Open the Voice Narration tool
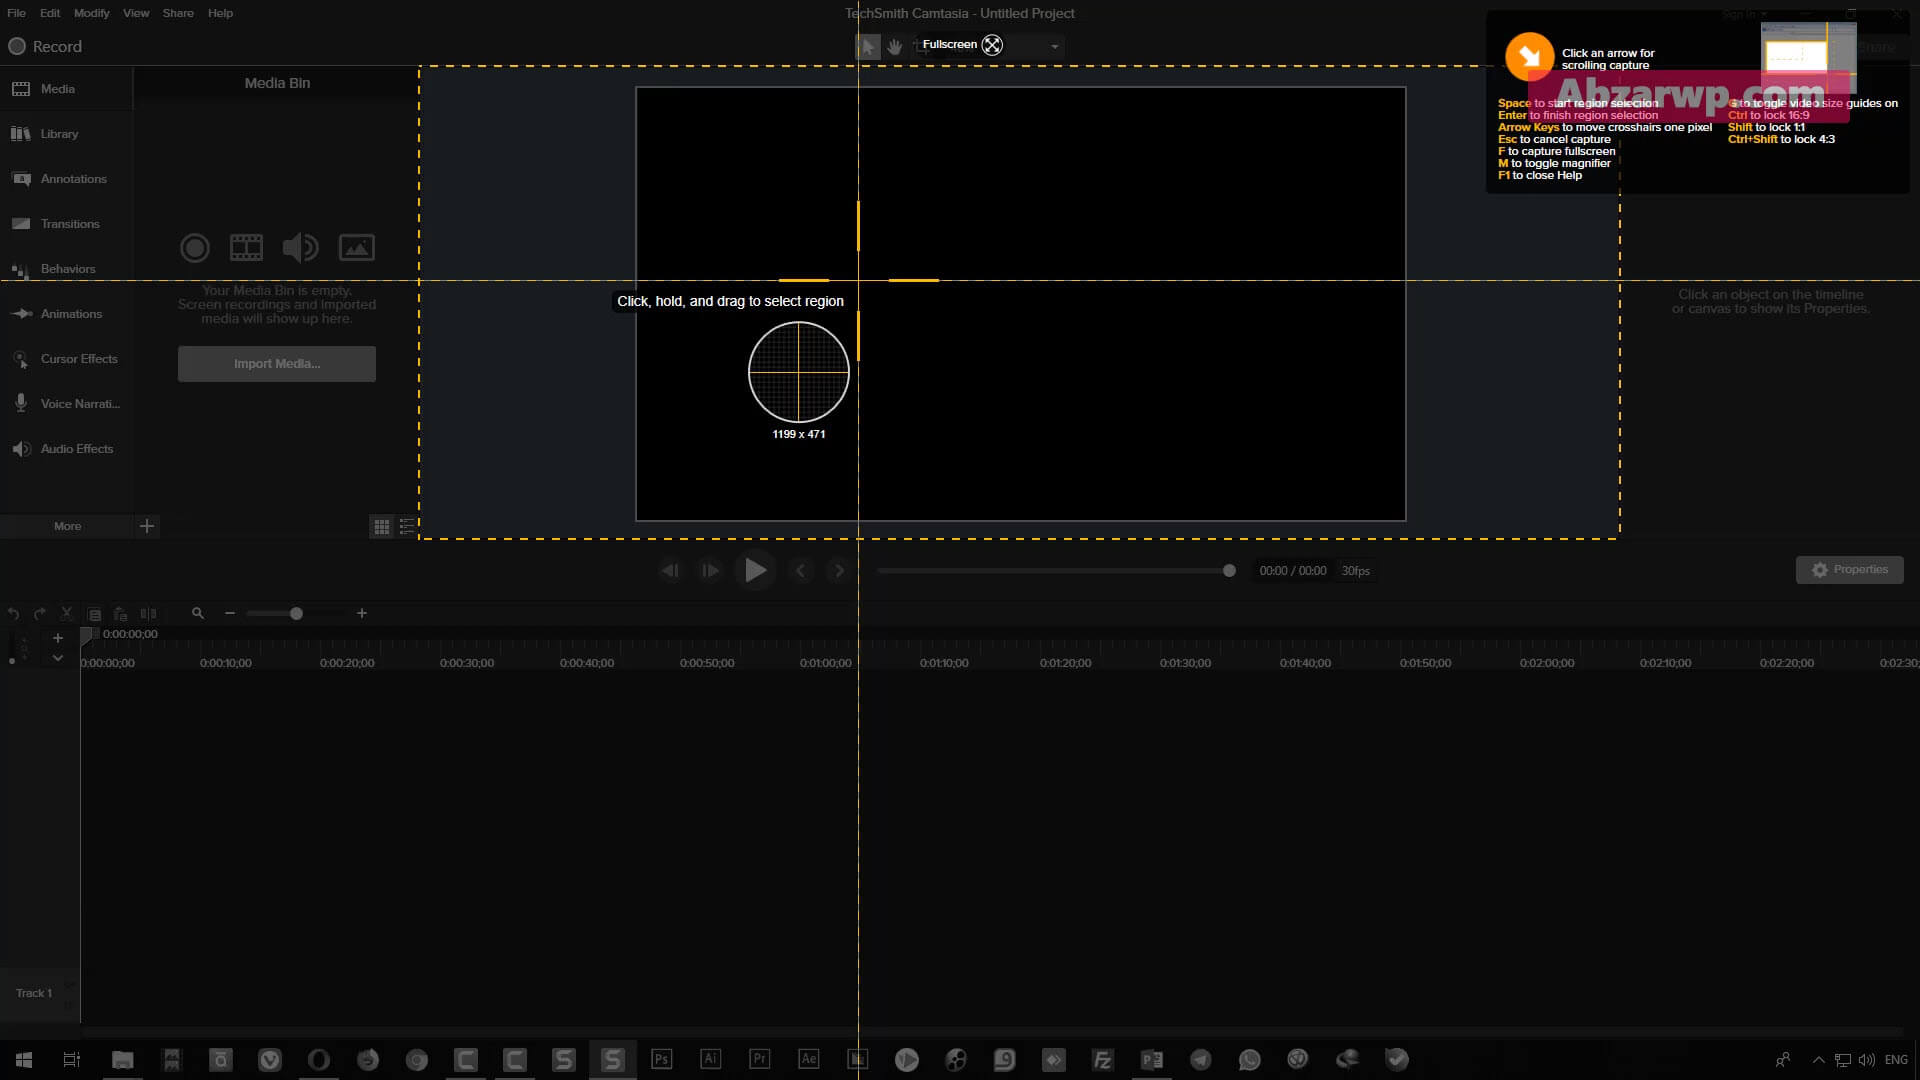This screenshot has width=1920, height=1080. (66, 404)
